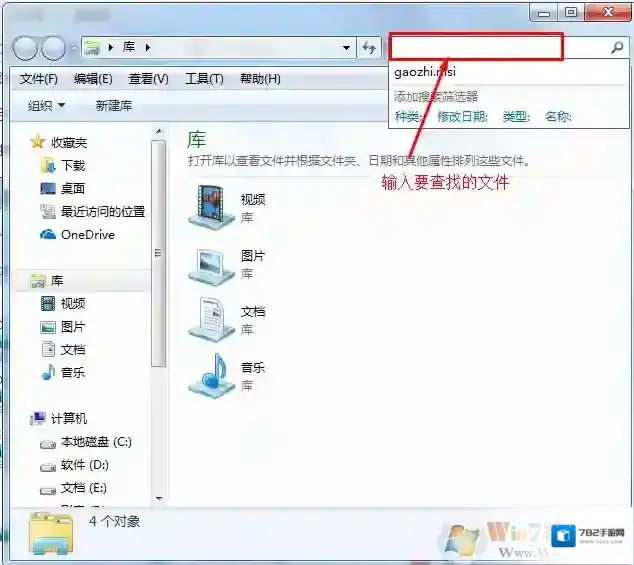Click the 新建库 button

click(114, 106)
